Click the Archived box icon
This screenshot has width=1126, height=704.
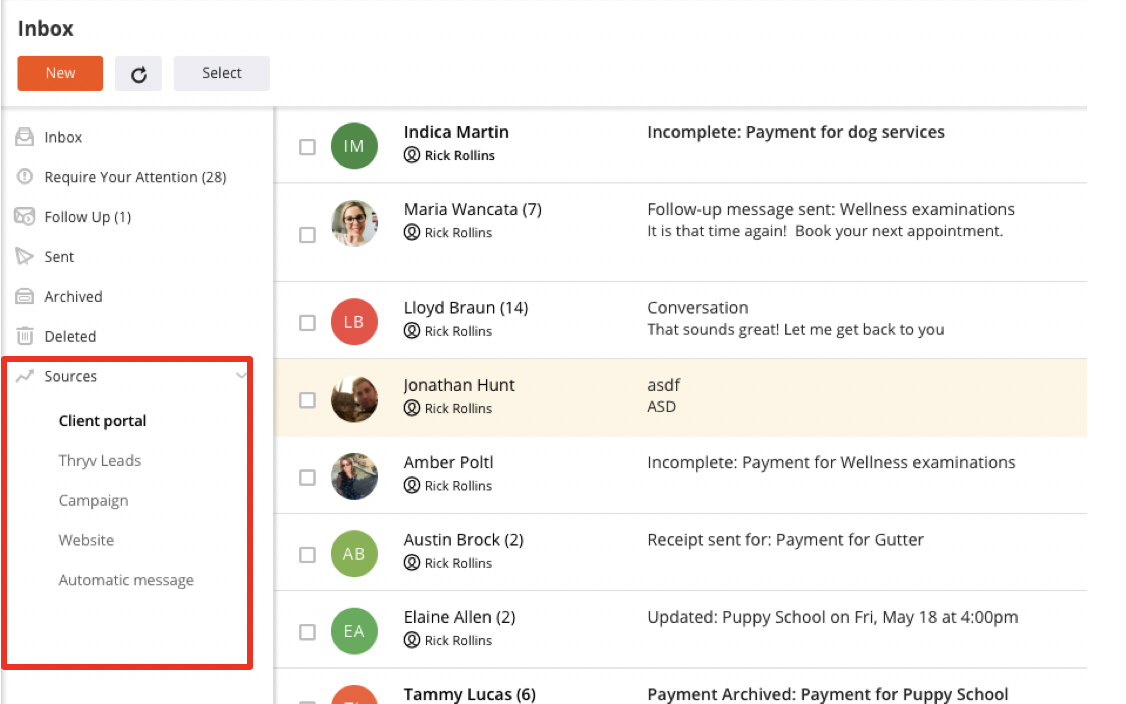coord(24,296)
